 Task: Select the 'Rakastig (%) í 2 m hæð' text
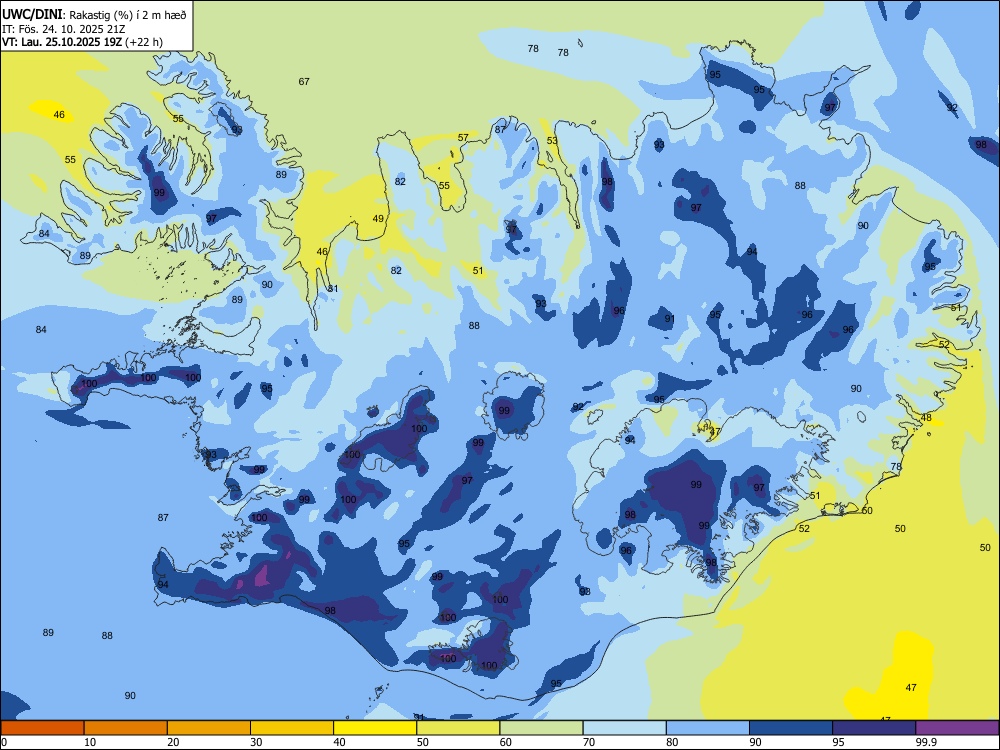click(128, 15)
